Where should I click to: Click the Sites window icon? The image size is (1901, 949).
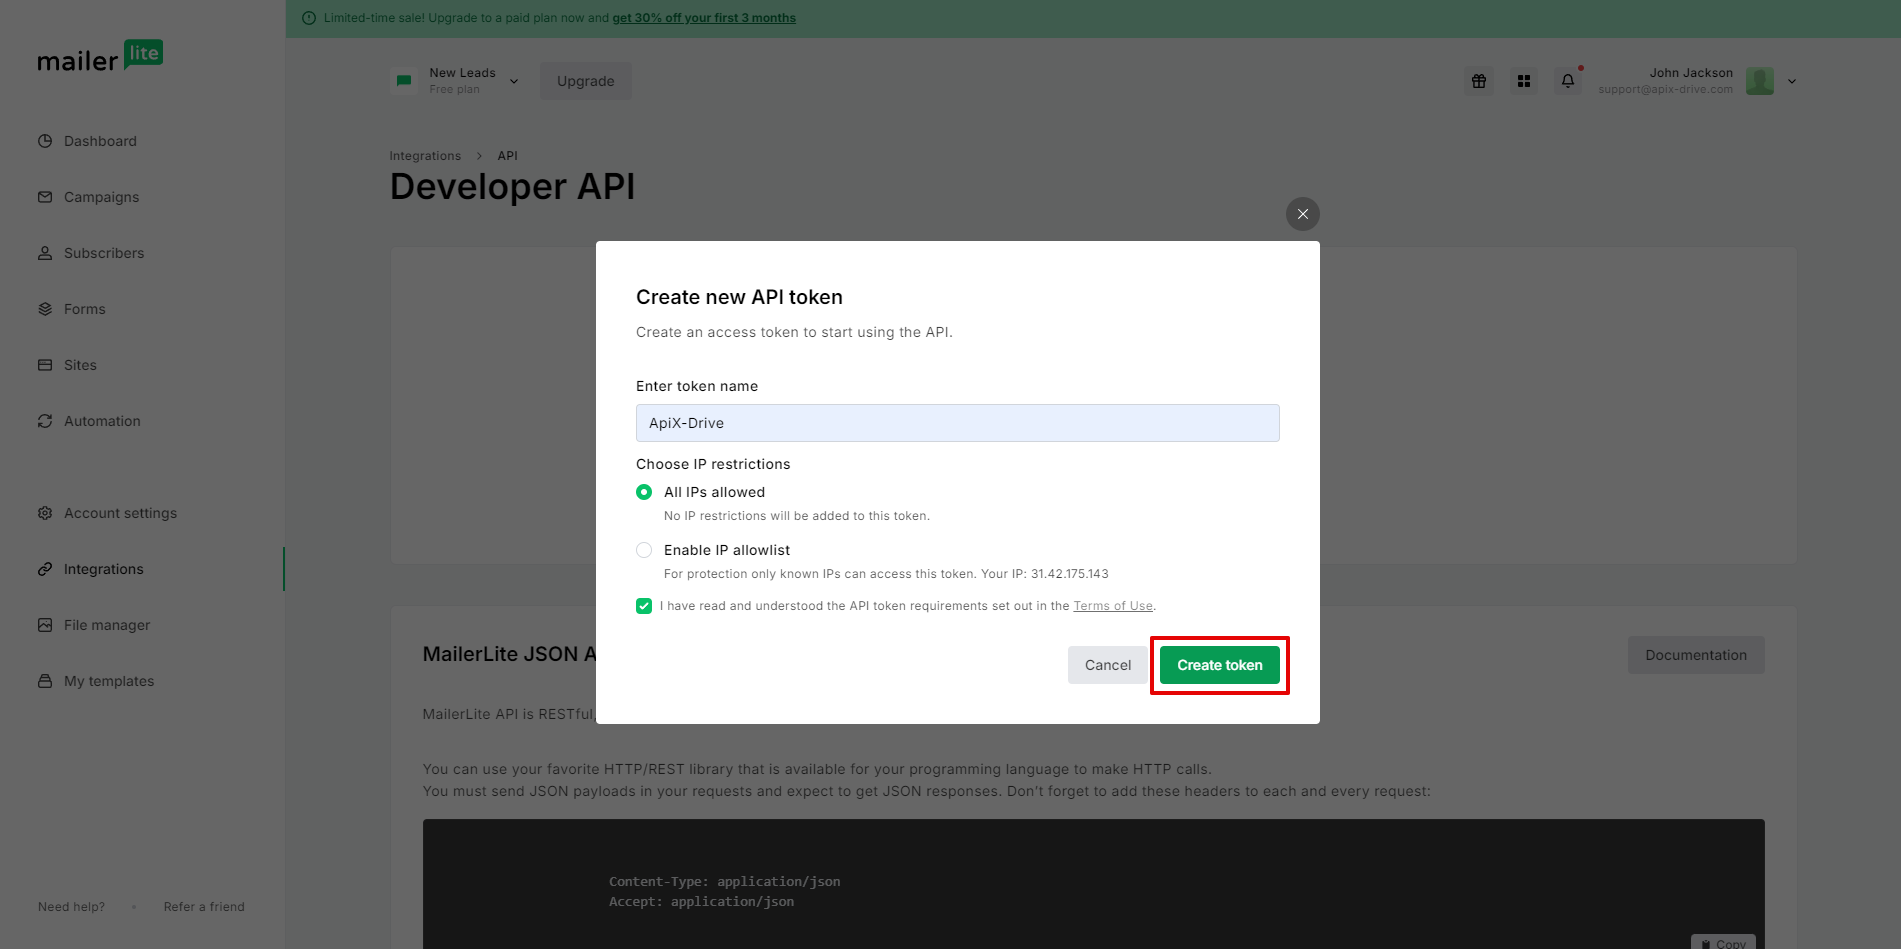pyautogui.click(x=45, y=365)
